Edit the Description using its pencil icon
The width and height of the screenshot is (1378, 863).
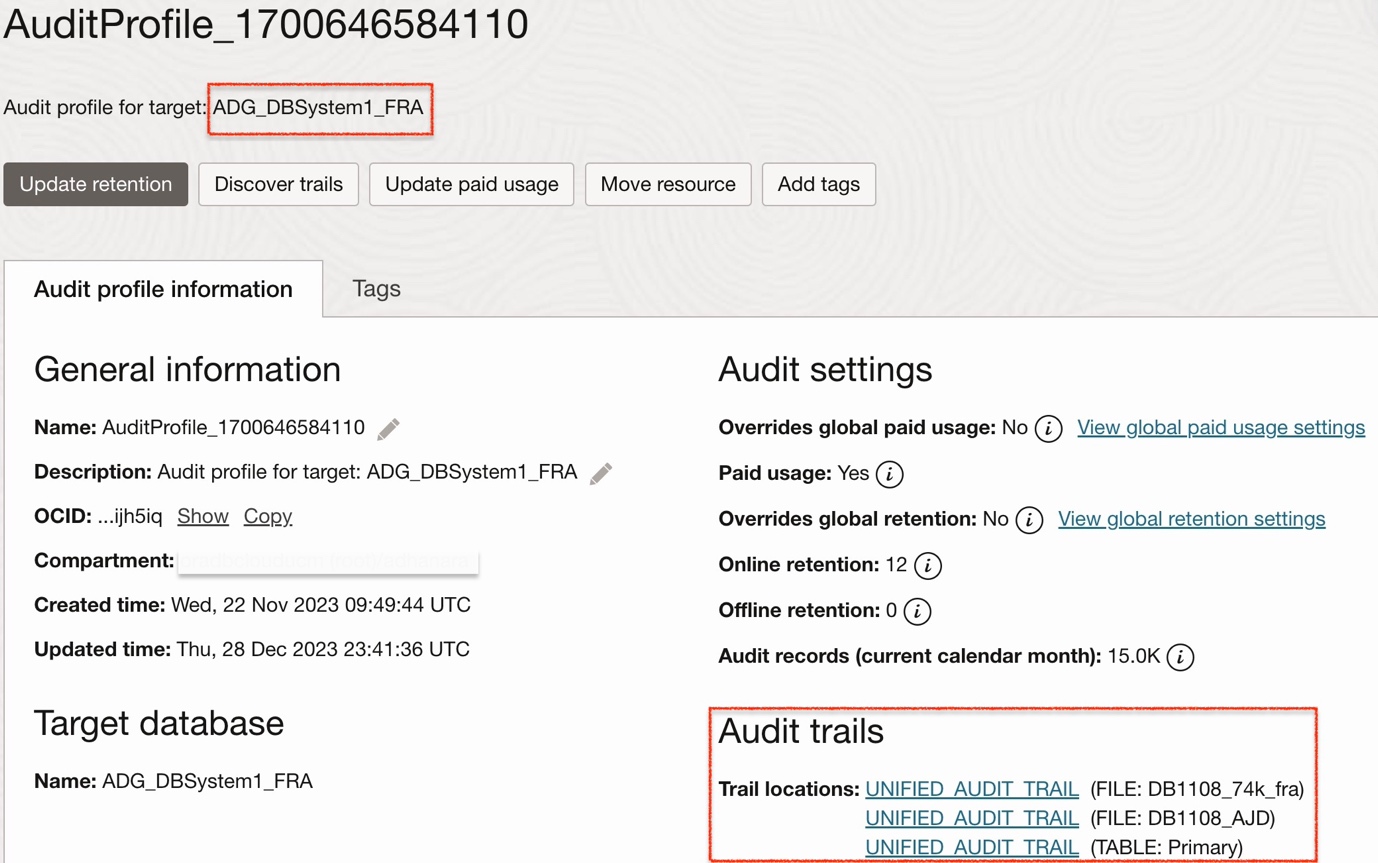click(x=602, y=474)
